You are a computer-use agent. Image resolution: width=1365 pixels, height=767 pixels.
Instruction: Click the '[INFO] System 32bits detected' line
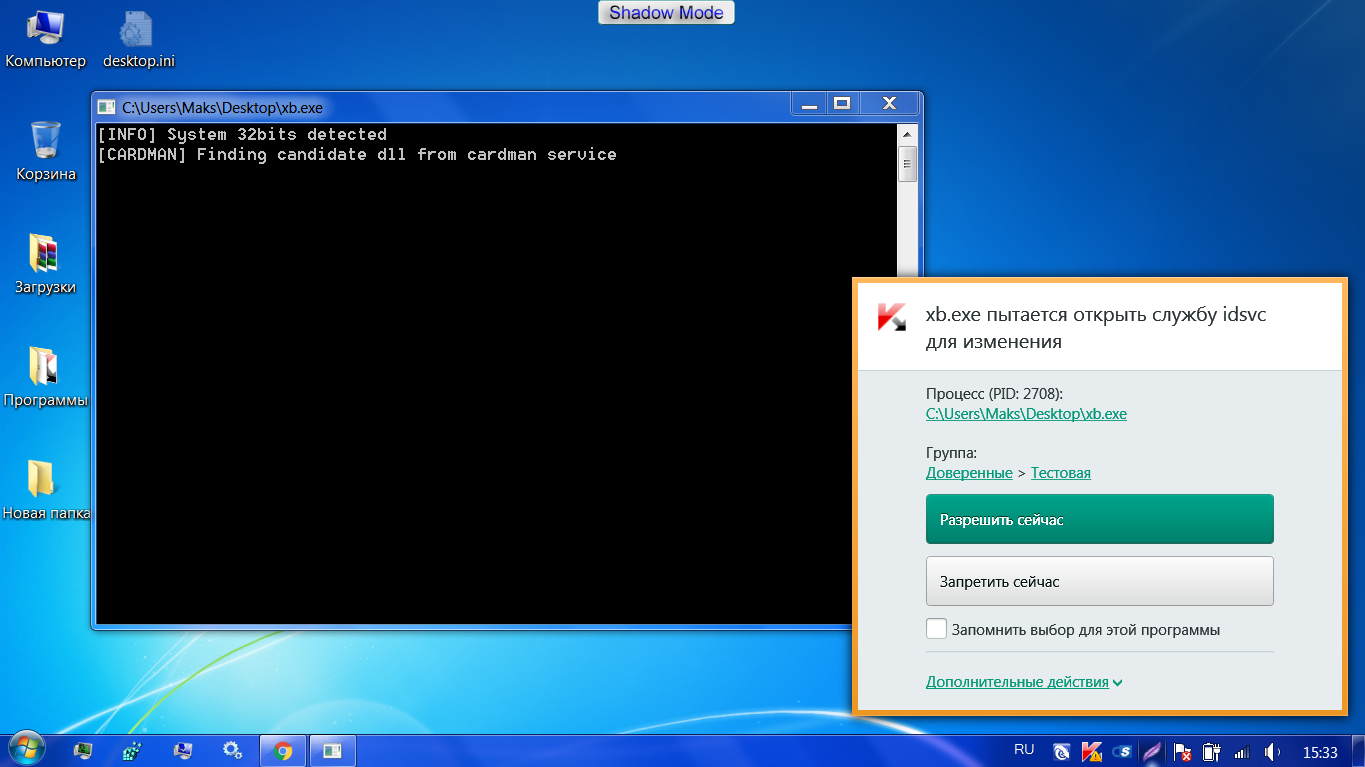pos(242,134)
